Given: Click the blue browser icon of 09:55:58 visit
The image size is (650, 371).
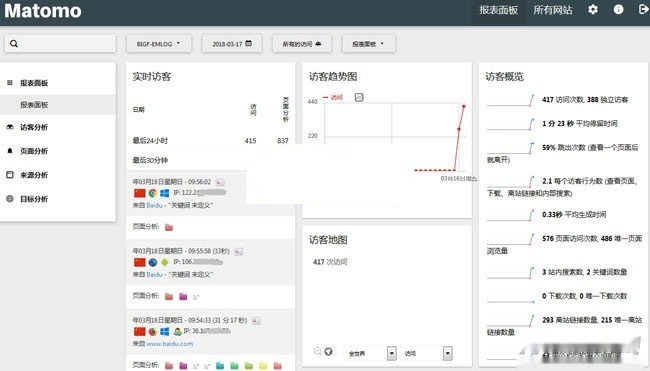Looking at the screenshot, I should [153, 262].
